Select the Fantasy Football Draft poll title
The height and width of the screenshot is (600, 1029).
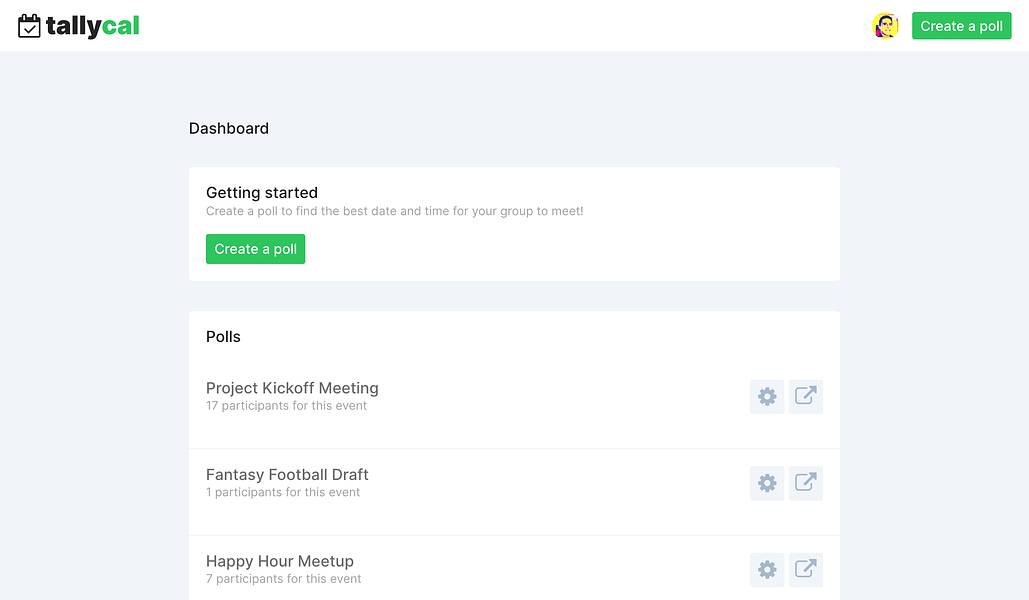pyautogui.click(x=287, y=475)
